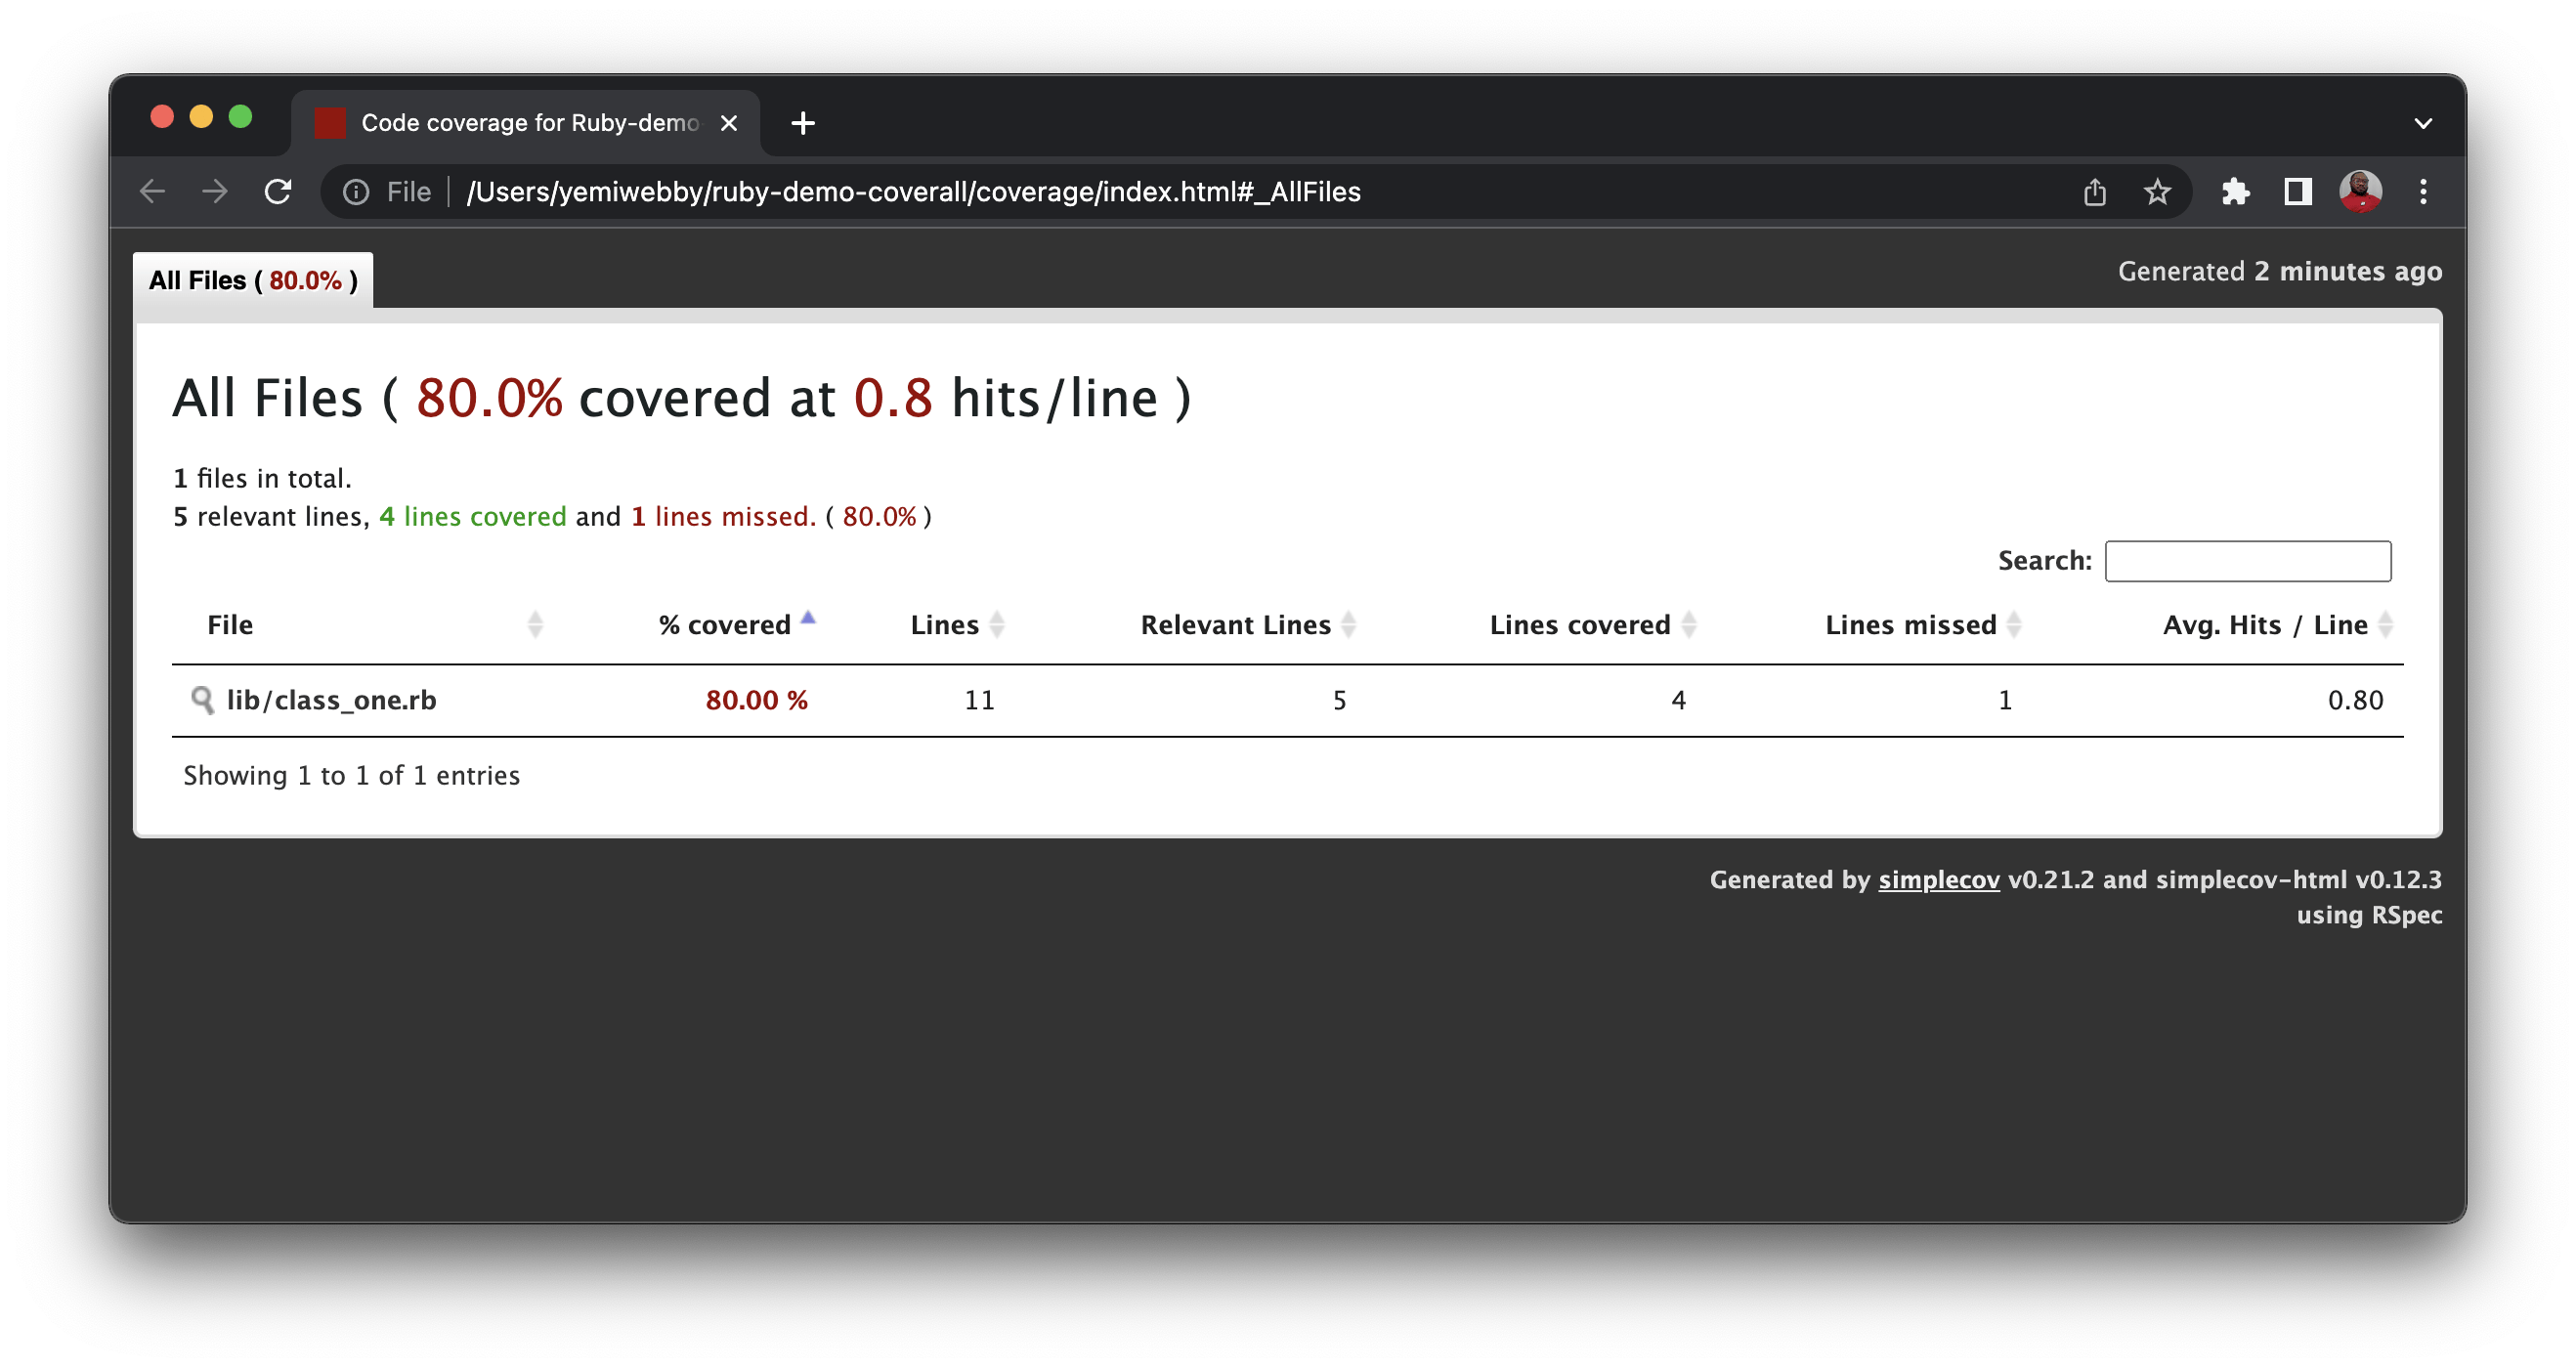2576x1368 pixels.
Task: Select the lib/class_one.rb file entry
Action: click(332, 699)
